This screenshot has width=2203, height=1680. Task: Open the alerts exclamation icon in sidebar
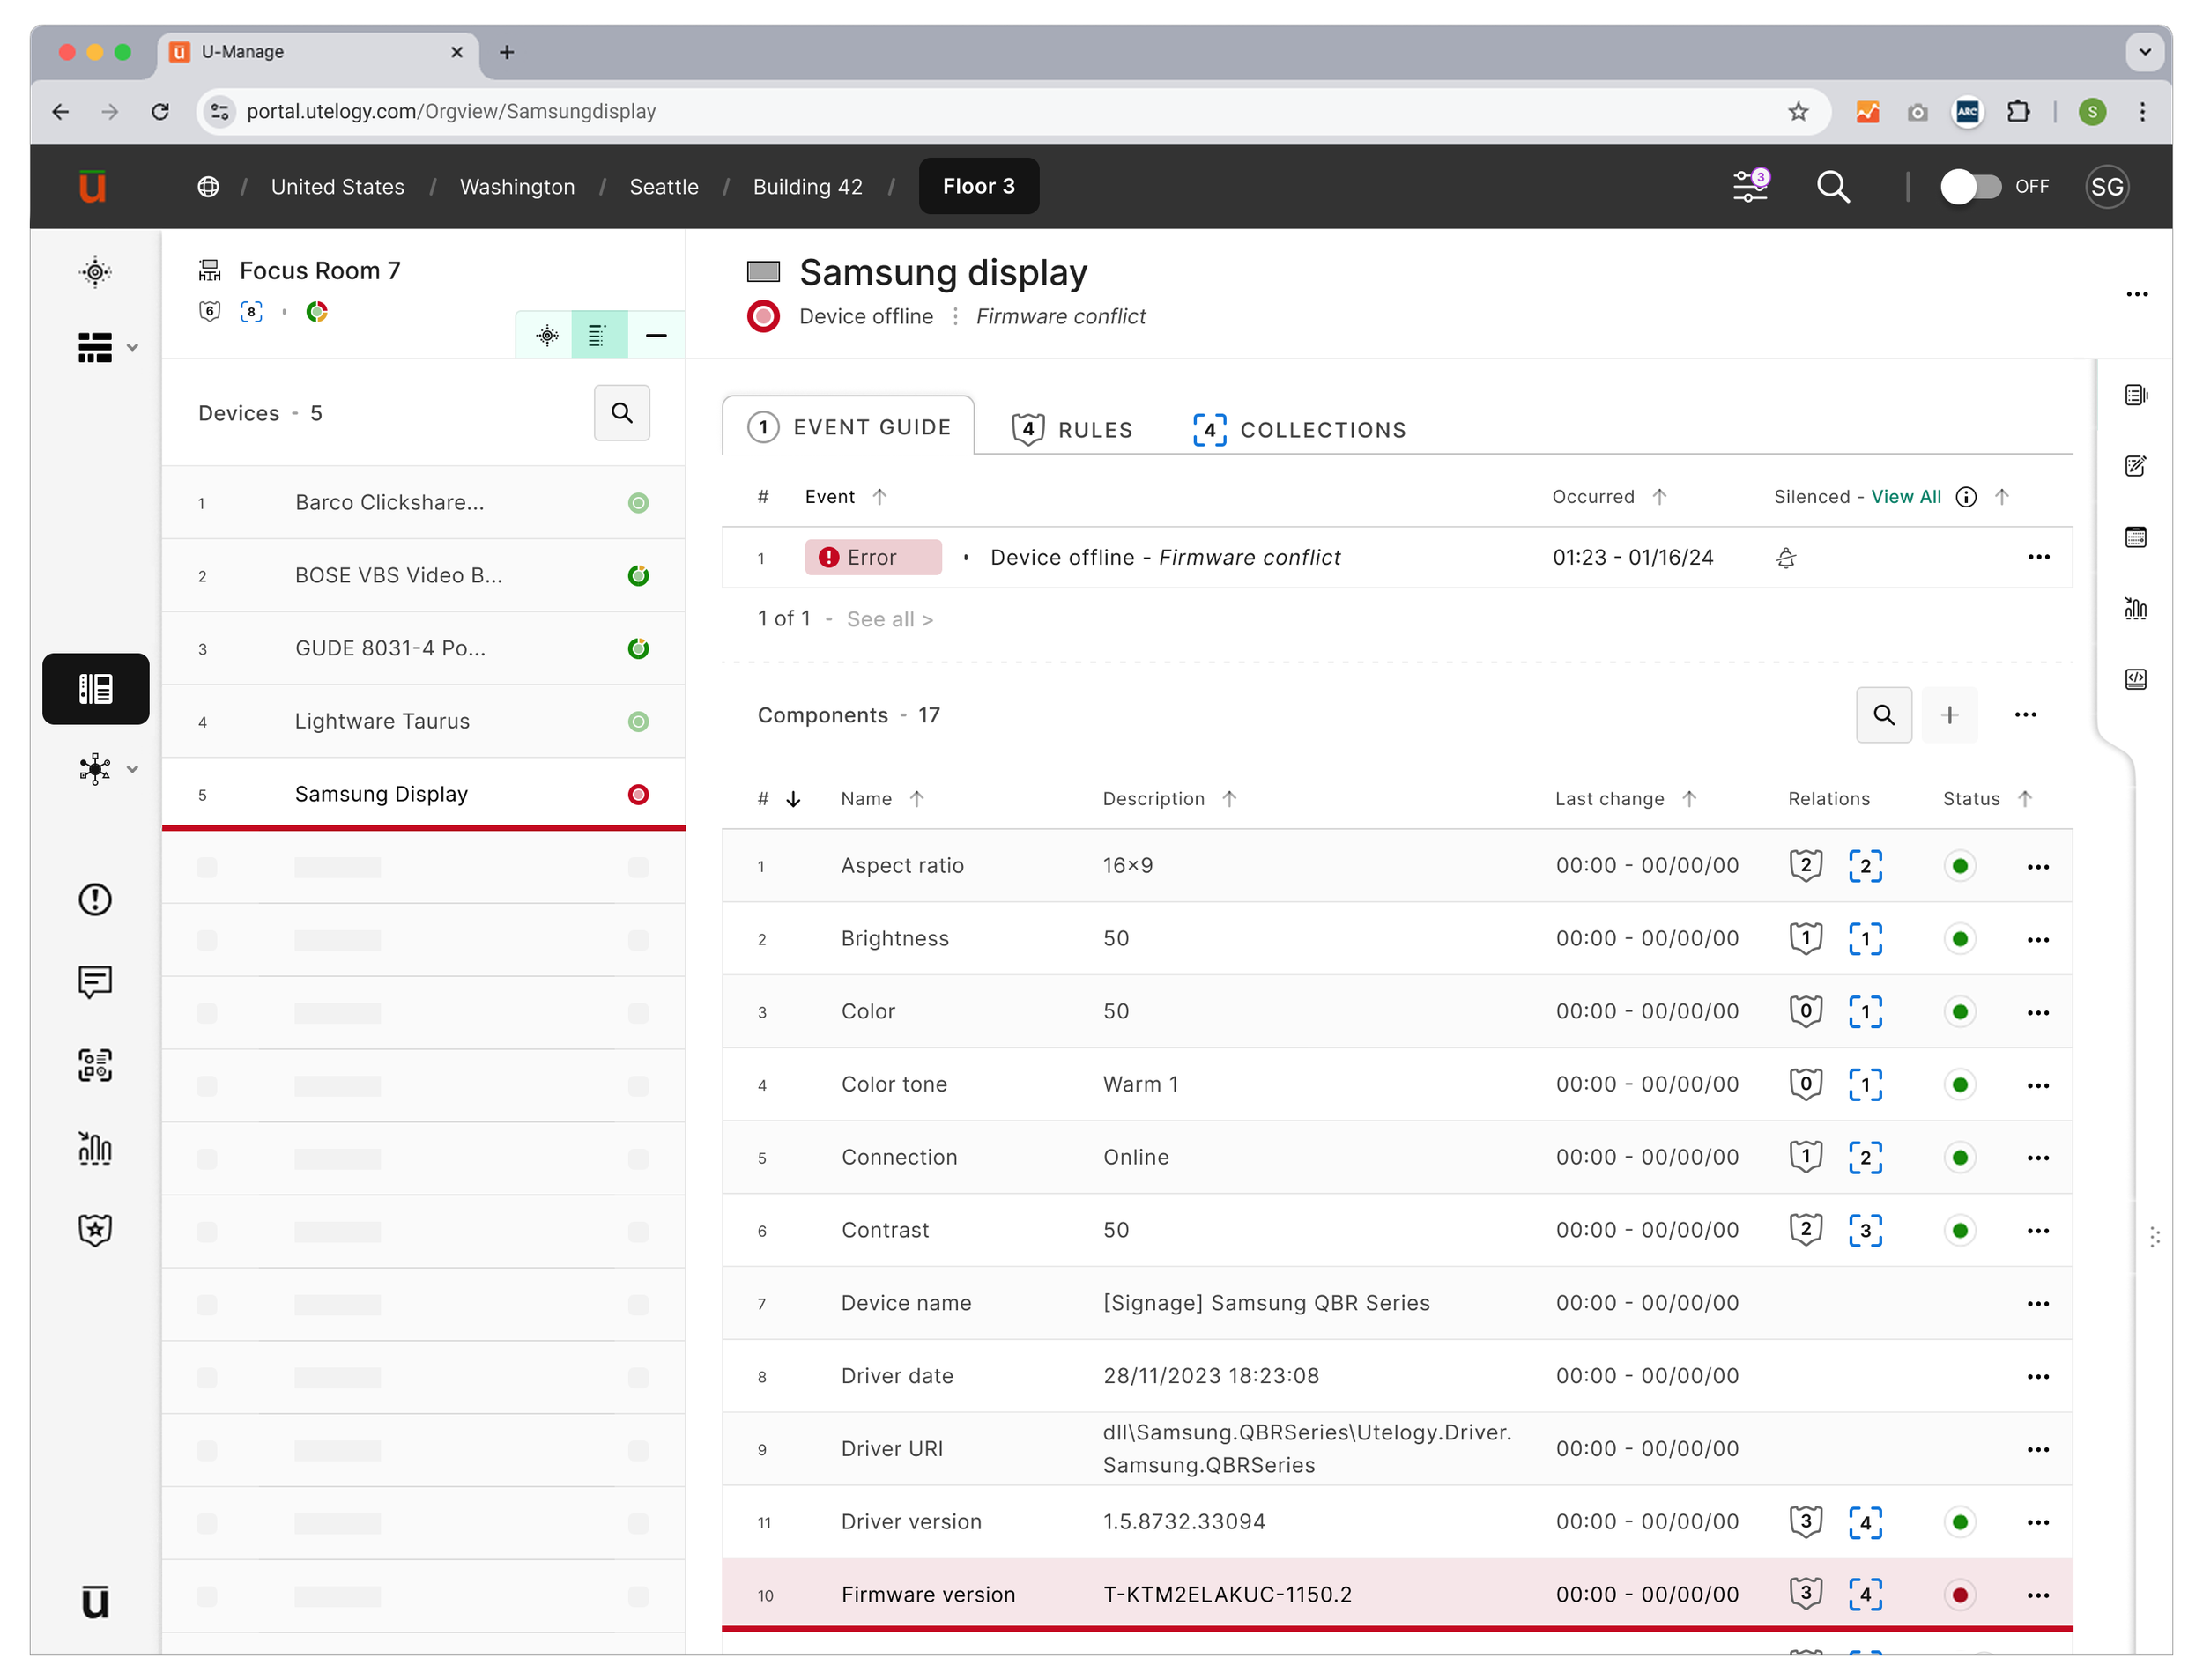(x=95, y=899)
